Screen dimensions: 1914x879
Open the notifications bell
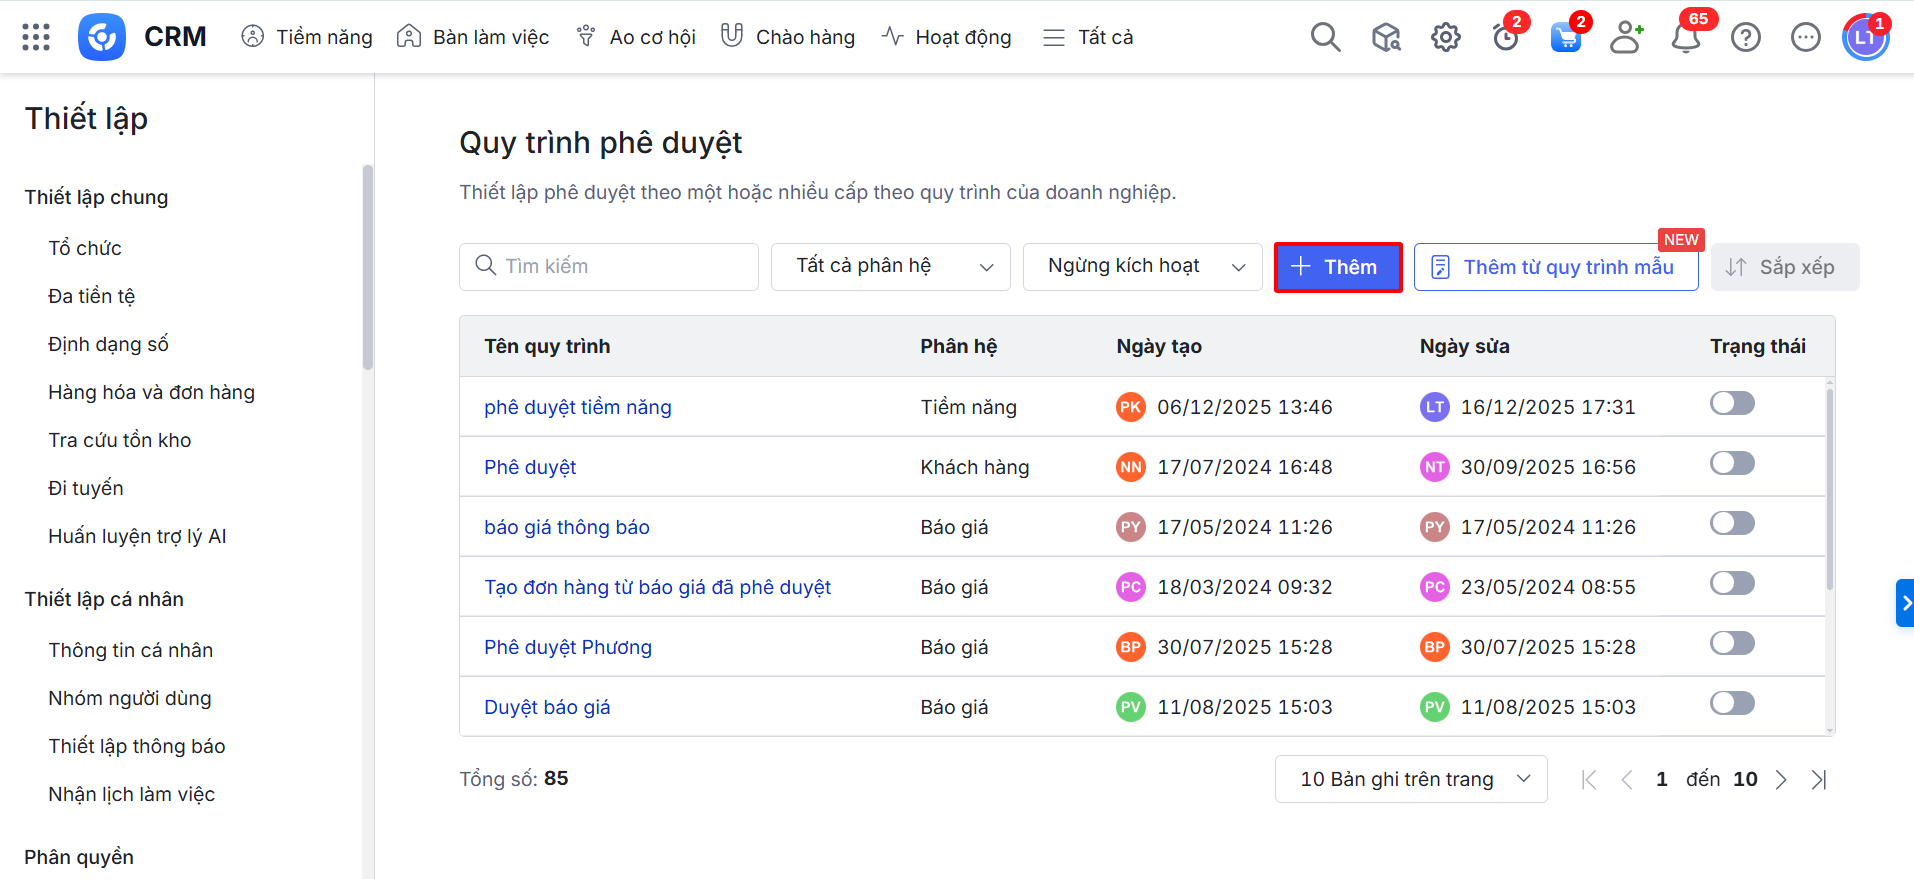(x=1686, y=38)
